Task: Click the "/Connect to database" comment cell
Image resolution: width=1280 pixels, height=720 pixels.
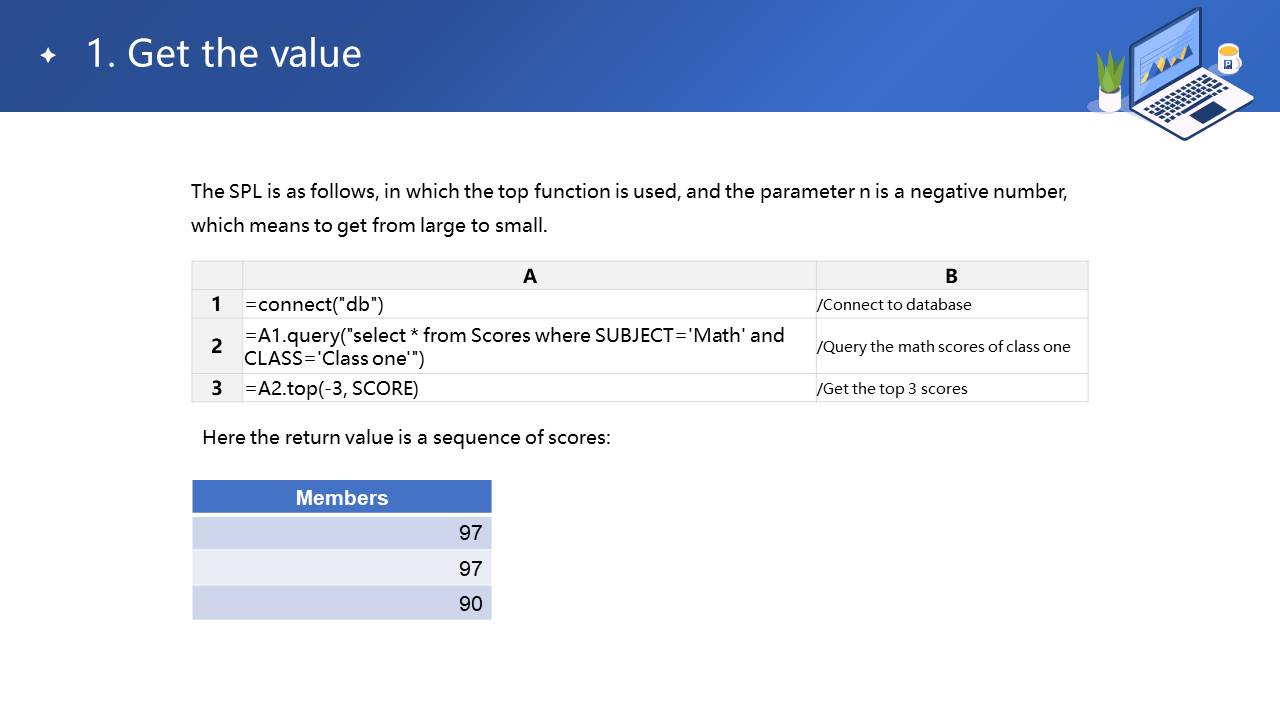Action: [951, 304]
